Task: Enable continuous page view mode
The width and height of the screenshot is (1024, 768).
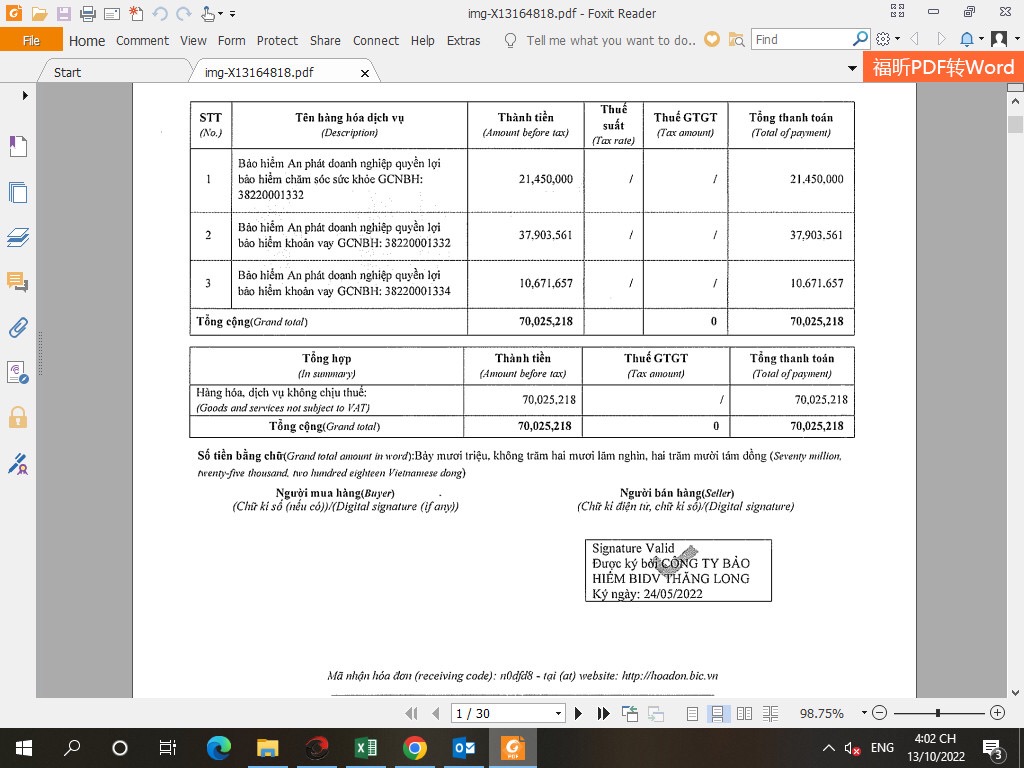Action: (717, 713)
